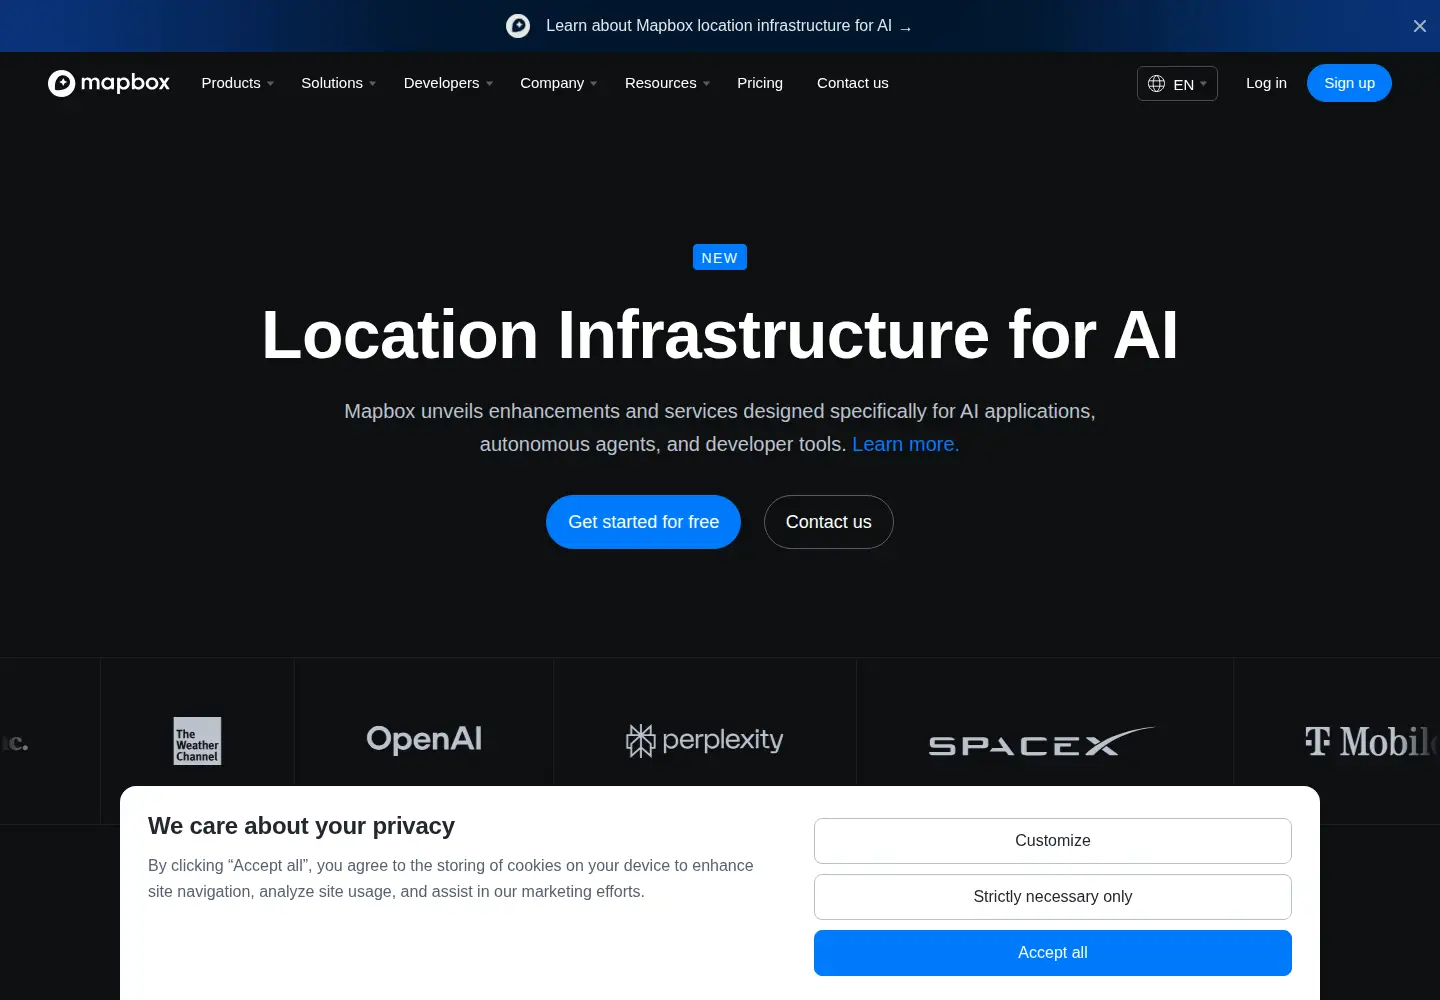Click the Mapbox icon in the announcement banner
The image size is (1440, 1000).
pos(518,26)
